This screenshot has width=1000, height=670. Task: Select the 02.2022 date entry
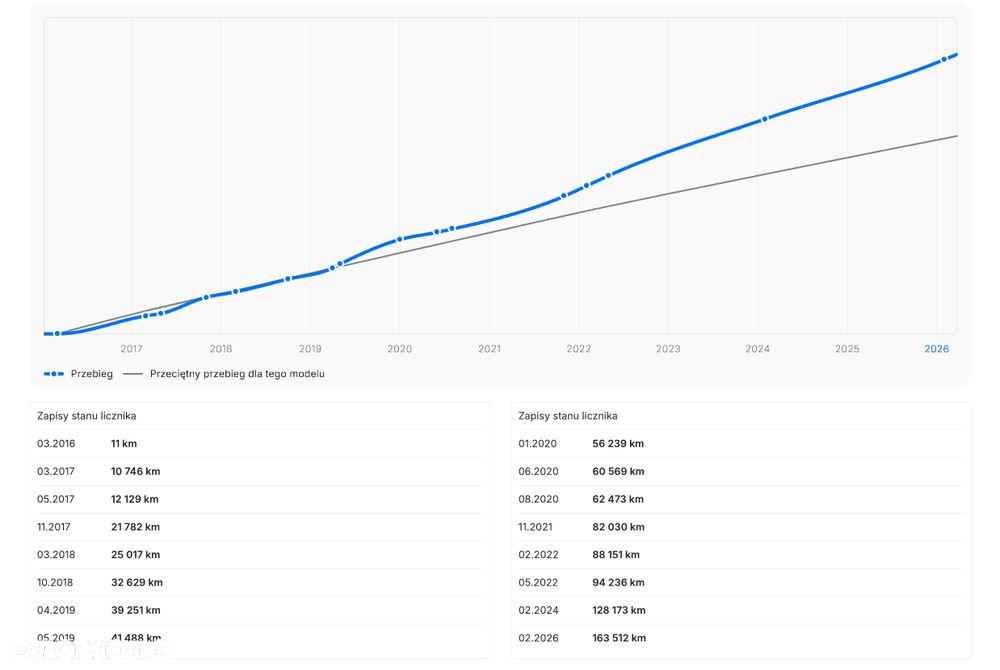(x=538, y=555)
